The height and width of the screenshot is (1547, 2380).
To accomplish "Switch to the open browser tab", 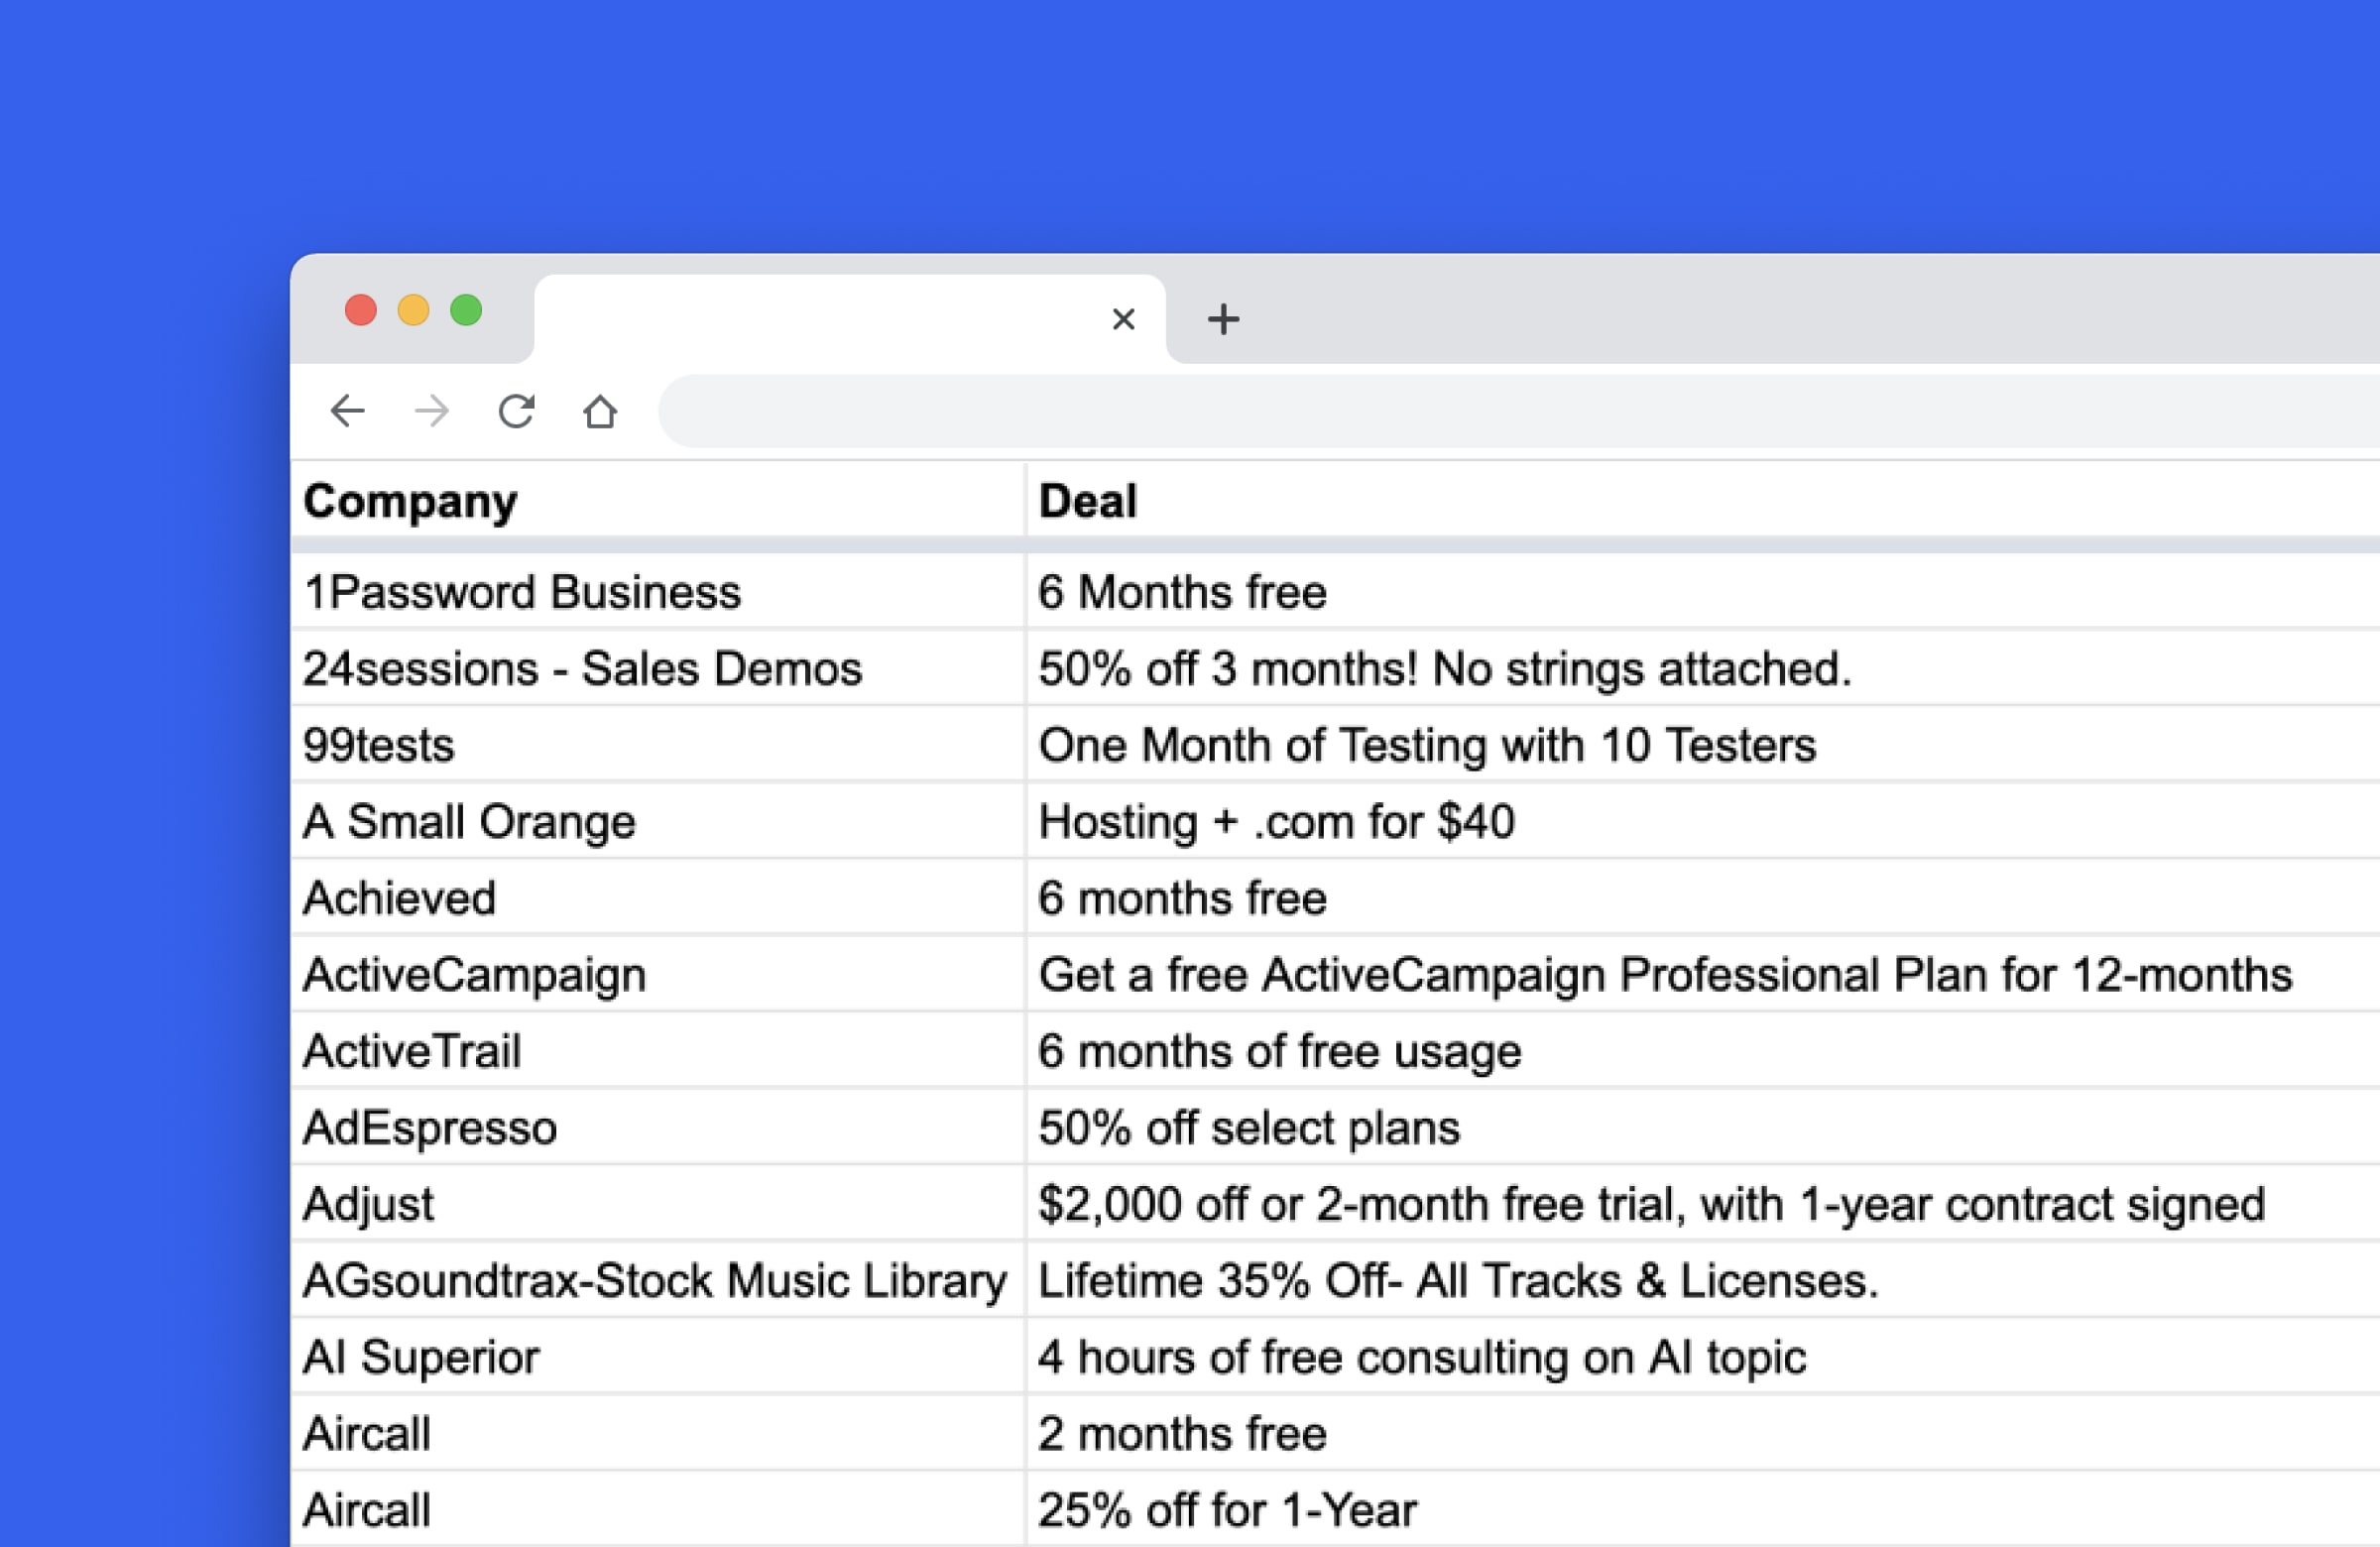I will (x=830, y=318).
